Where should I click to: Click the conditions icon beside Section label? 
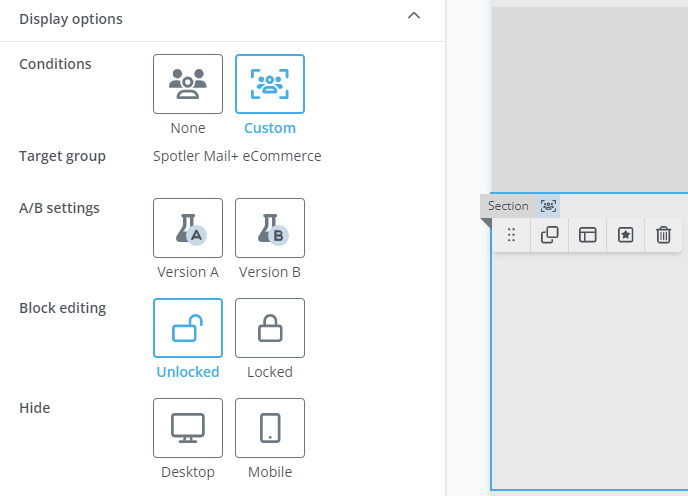coord(548,206)
